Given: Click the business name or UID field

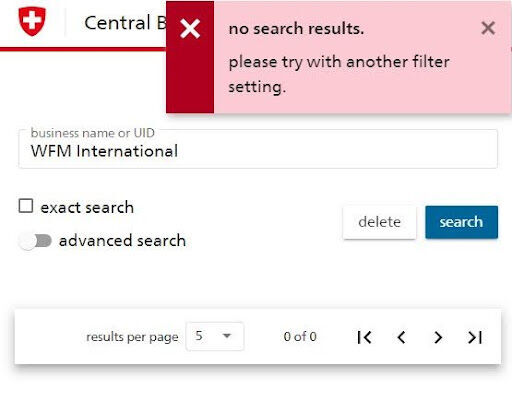Looking at the screenshot, I should 258,149.
